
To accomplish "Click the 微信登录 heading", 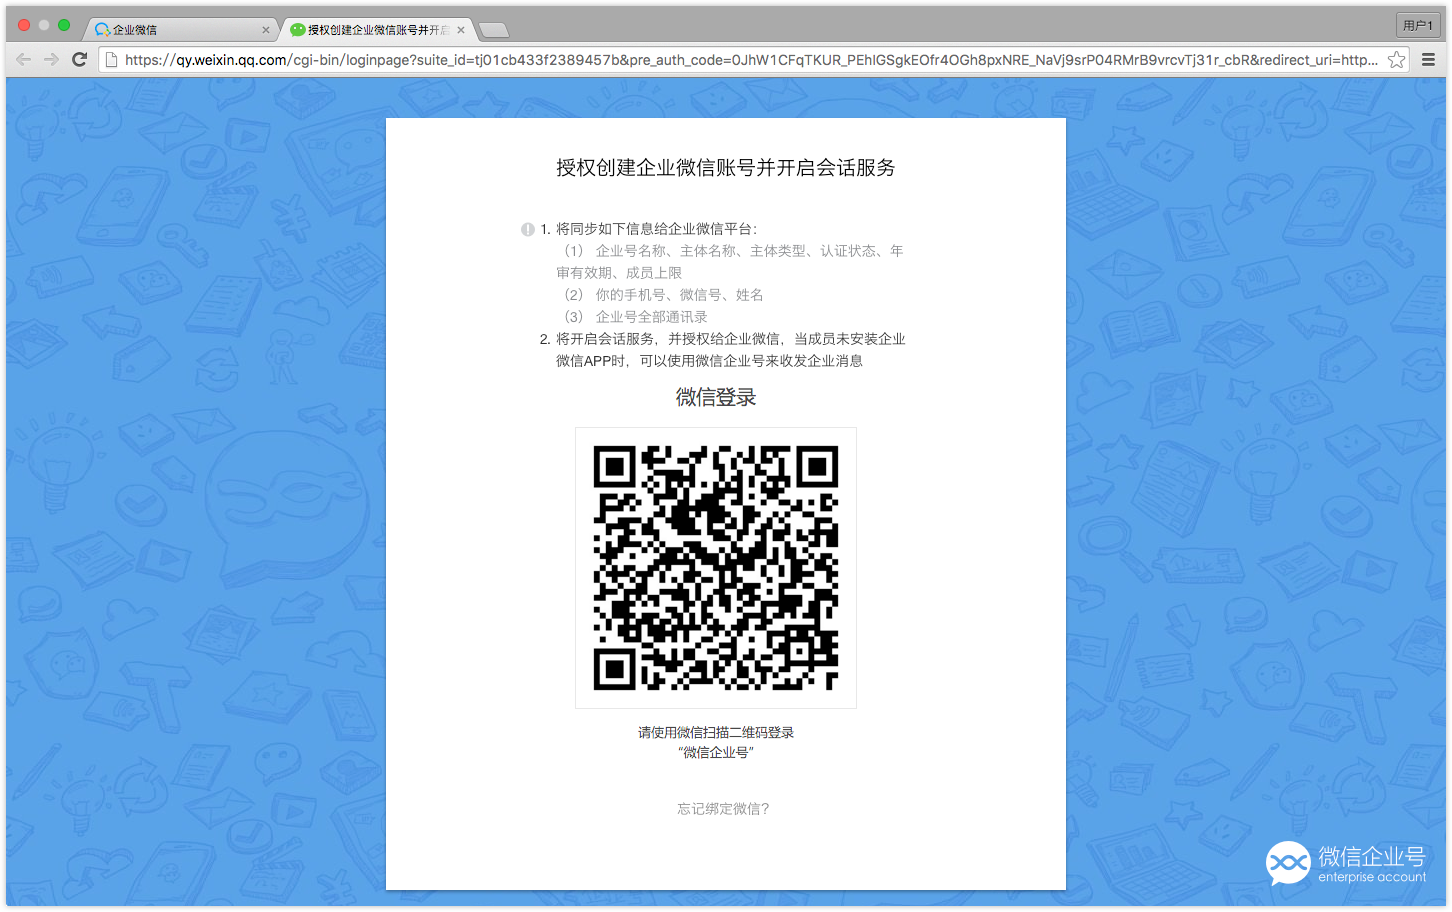I will [716, 398].
